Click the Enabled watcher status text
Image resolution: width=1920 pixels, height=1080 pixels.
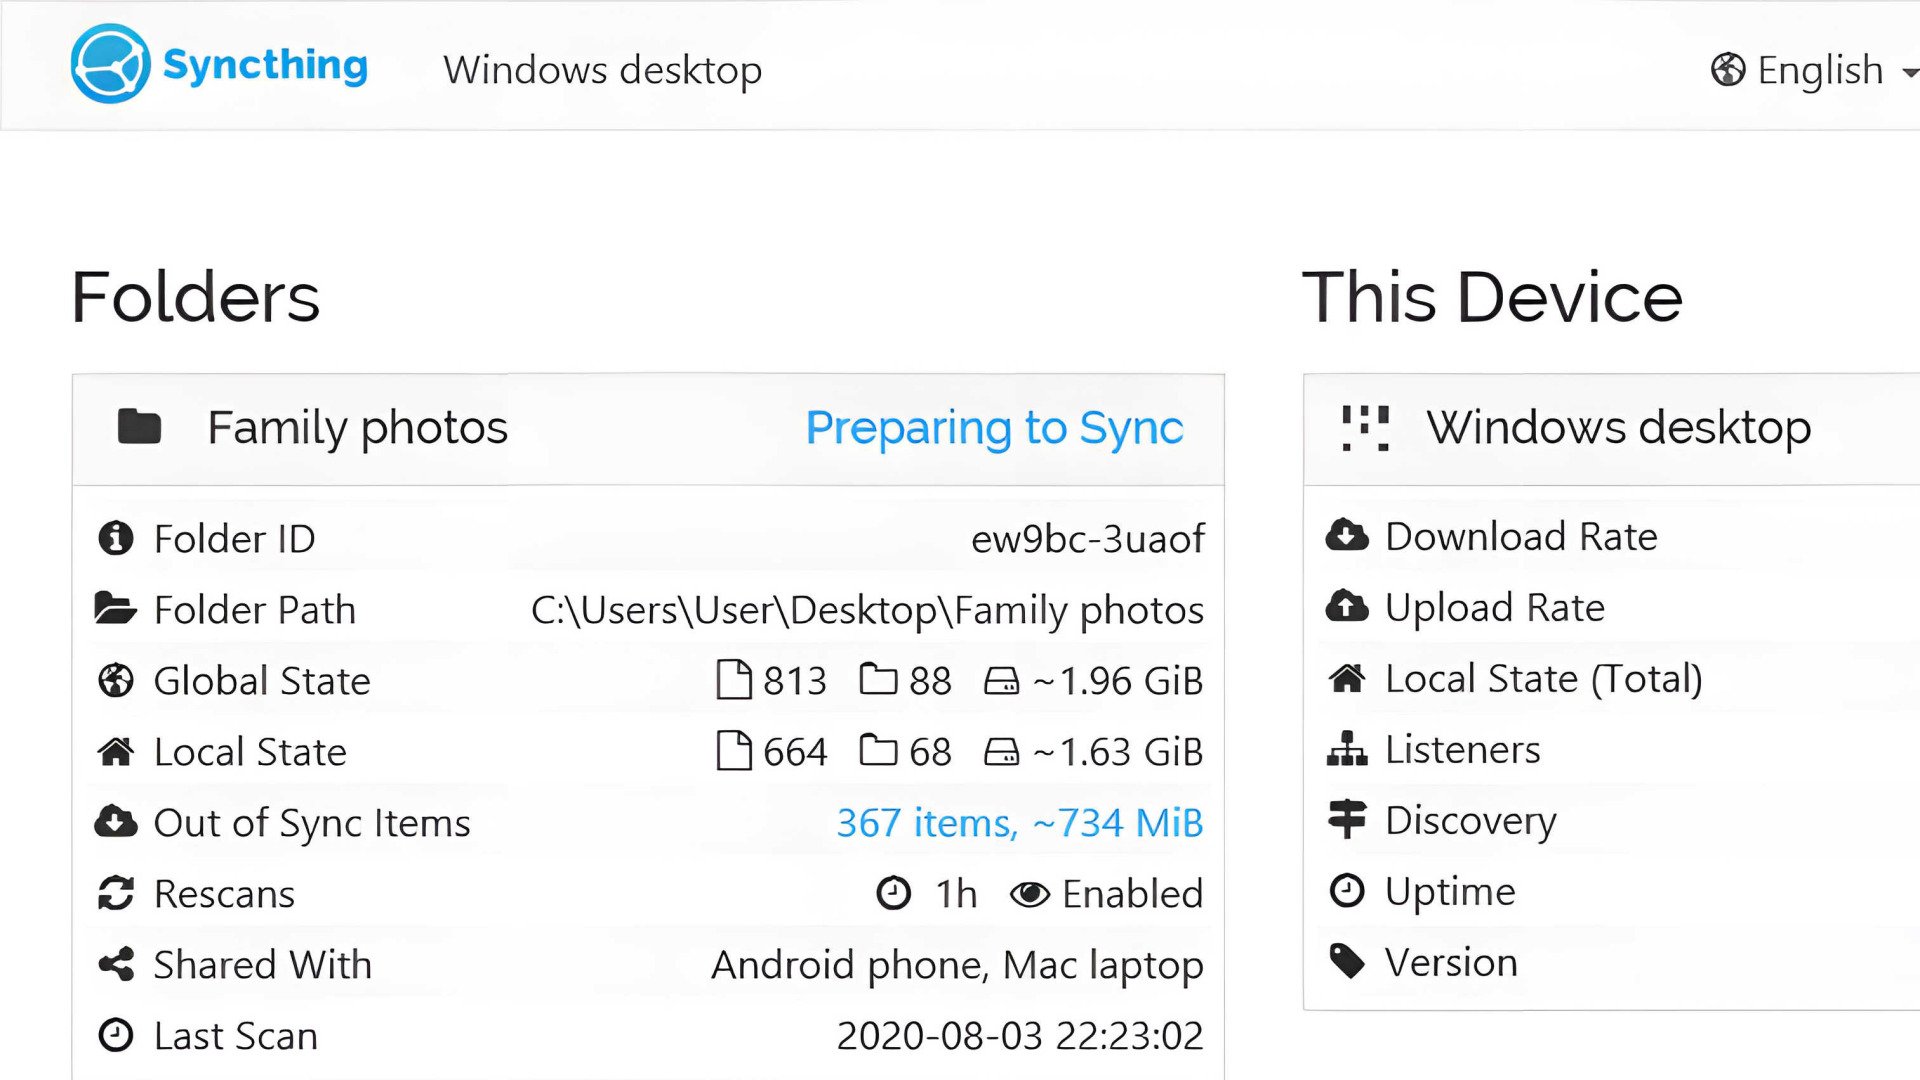(1133, 894)
